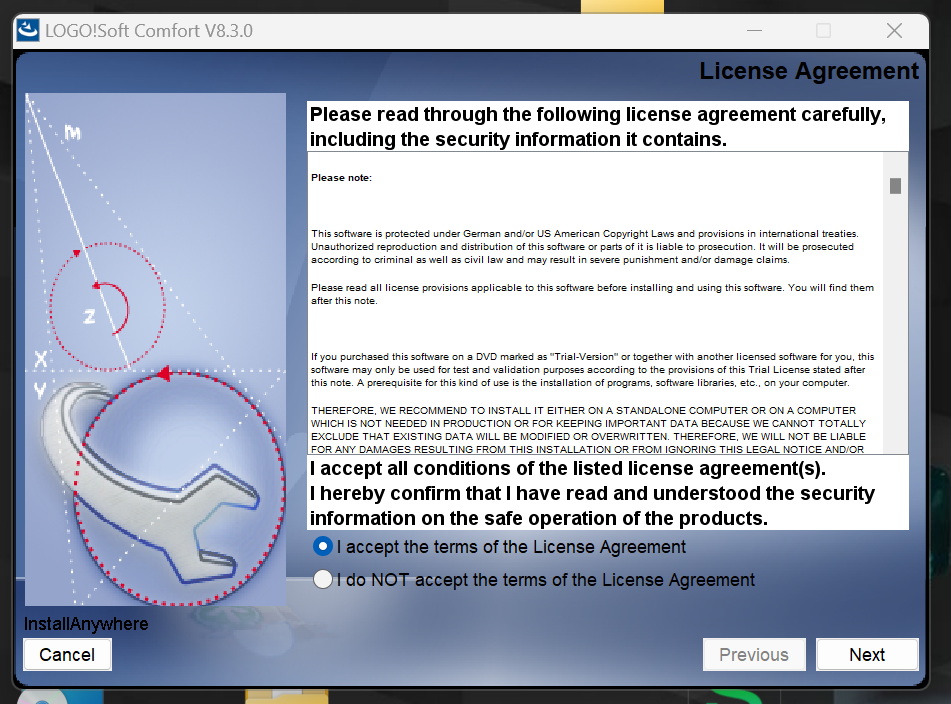951x704 pixels.
Task: Click the installer wrench artwork image
Action: (x=155, y=349)
